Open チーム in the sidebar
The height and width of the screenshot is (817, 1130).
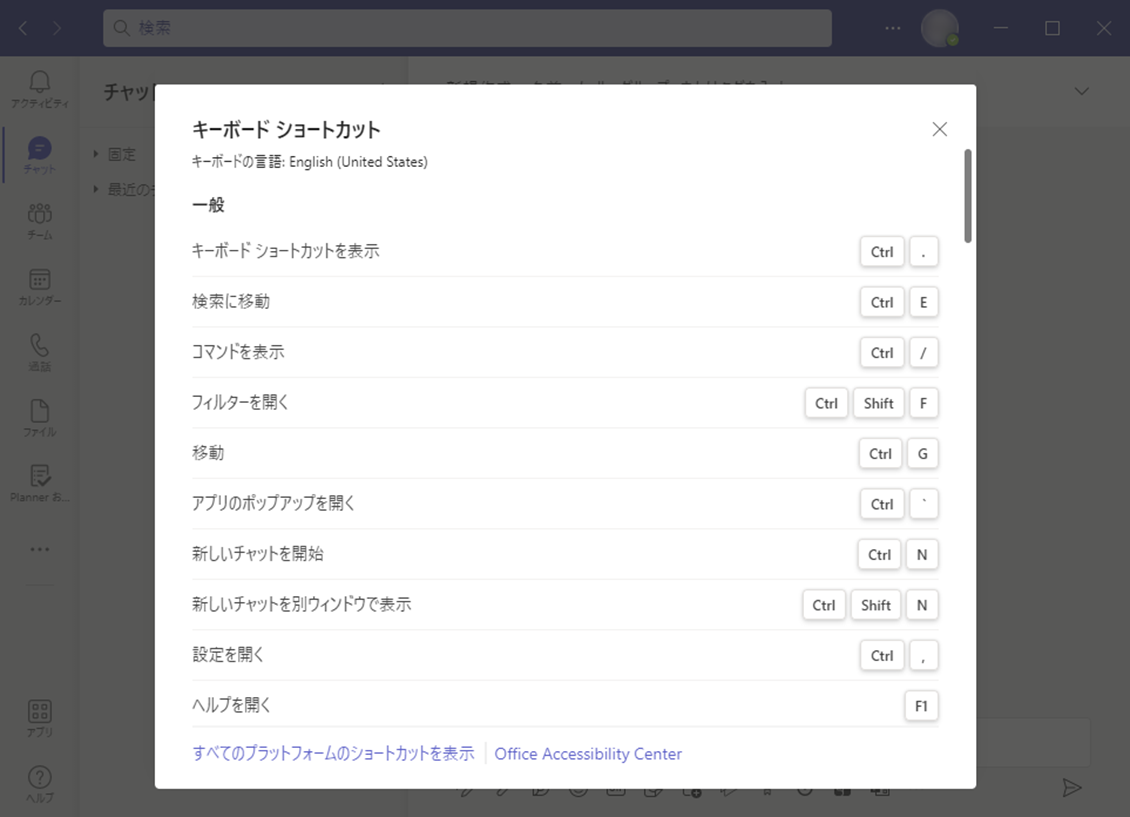point(40,221)
